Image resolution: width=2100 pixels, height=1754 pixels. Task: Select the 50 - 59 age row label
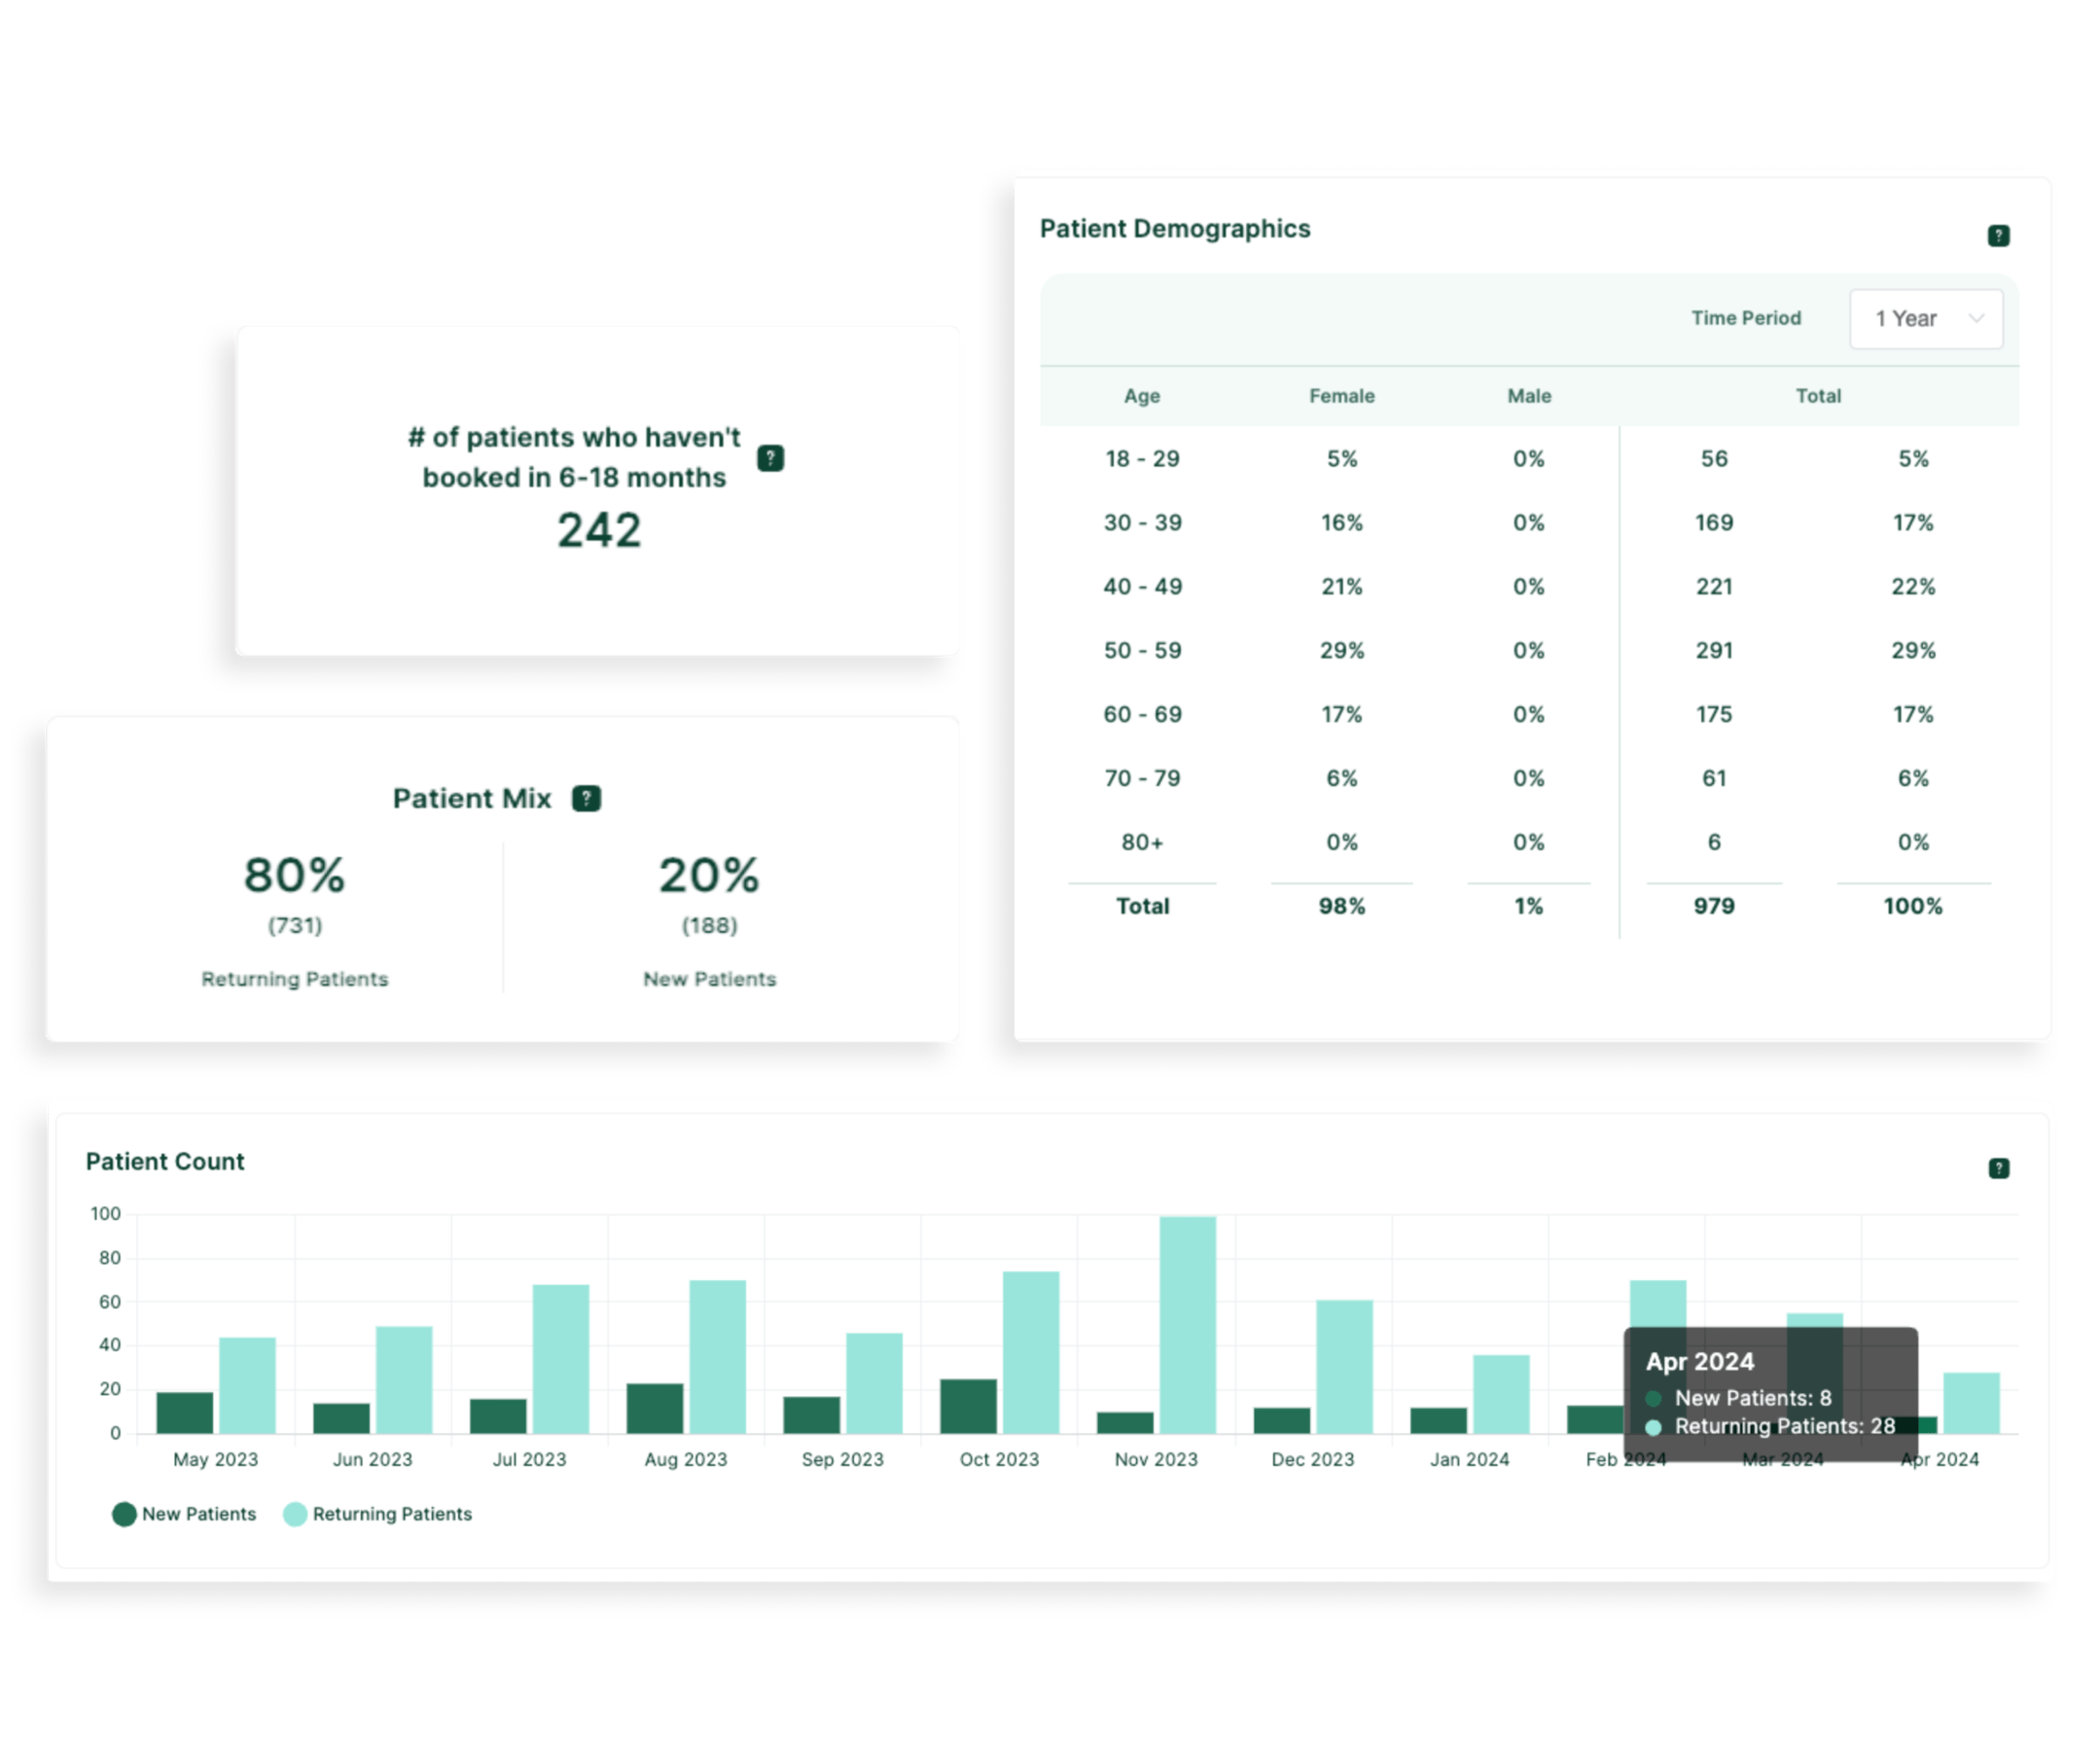(x=1142, y=651)
